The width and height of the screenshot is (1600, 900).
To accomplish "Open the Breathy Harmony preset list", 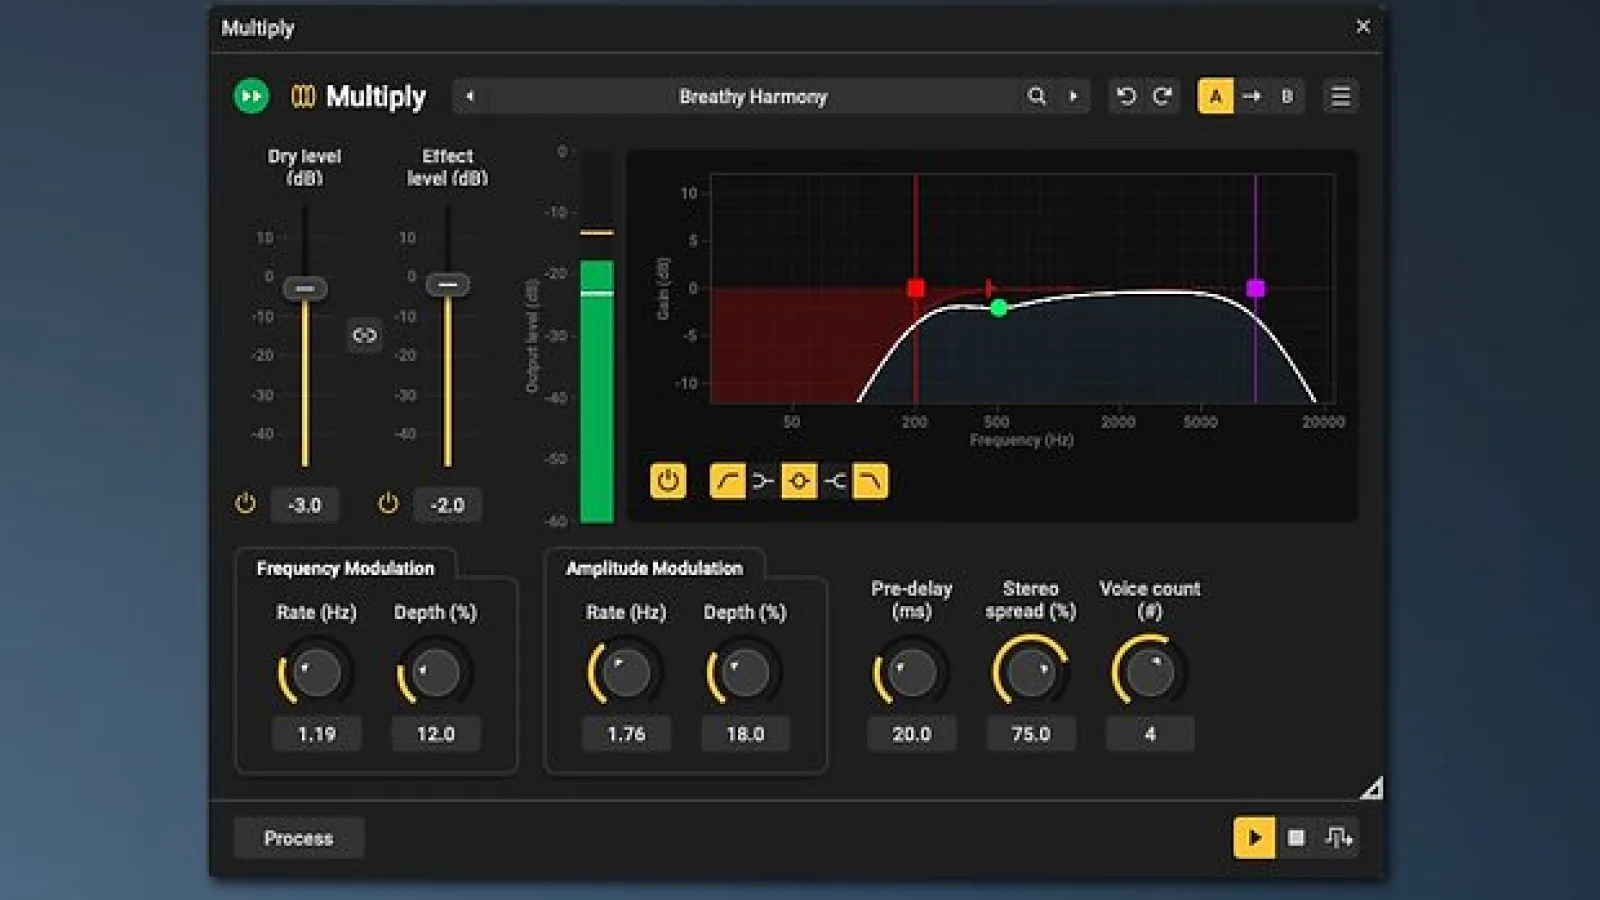I will point(753,96).
